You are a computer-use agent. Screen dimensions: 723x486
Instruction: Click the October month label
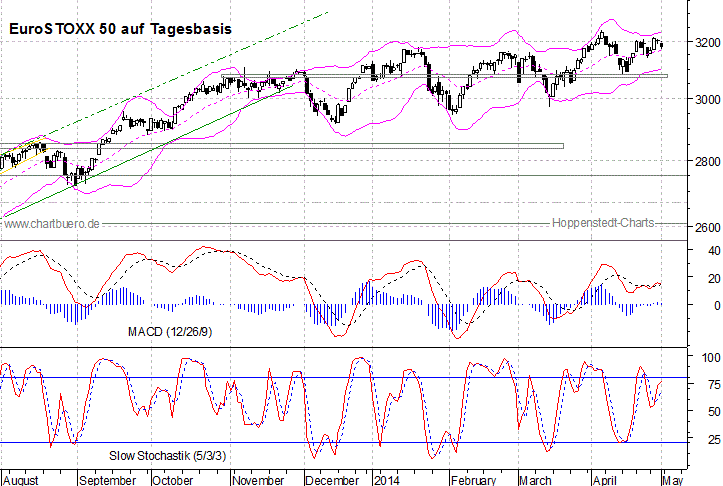tap(172, 480)
